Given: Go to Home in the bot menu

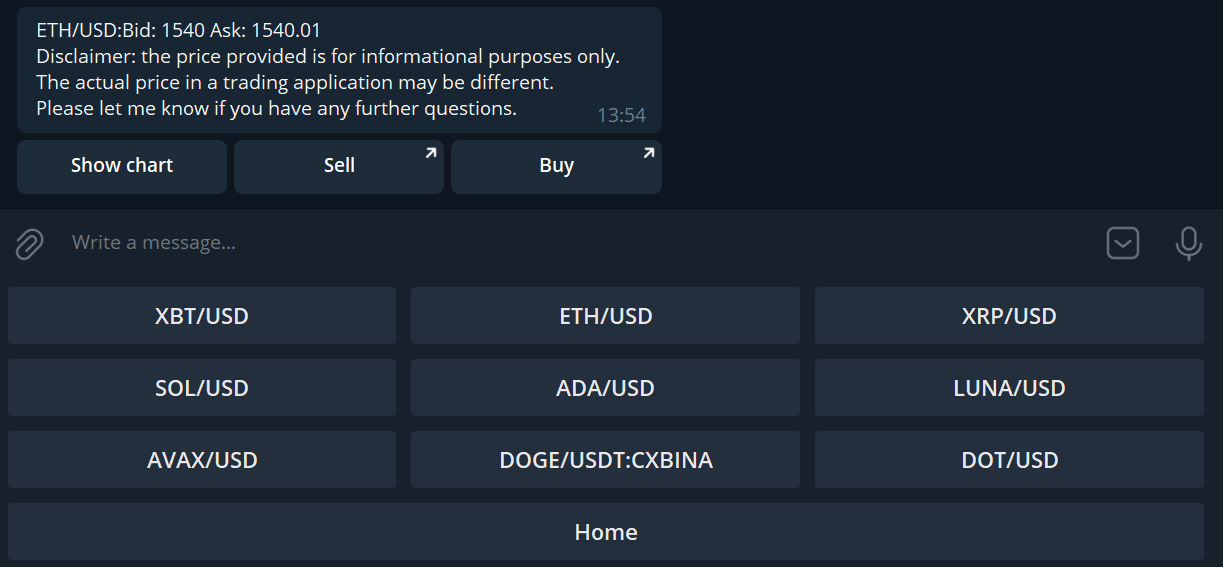Looking at the screenshot, I should (x=605, y=532).
